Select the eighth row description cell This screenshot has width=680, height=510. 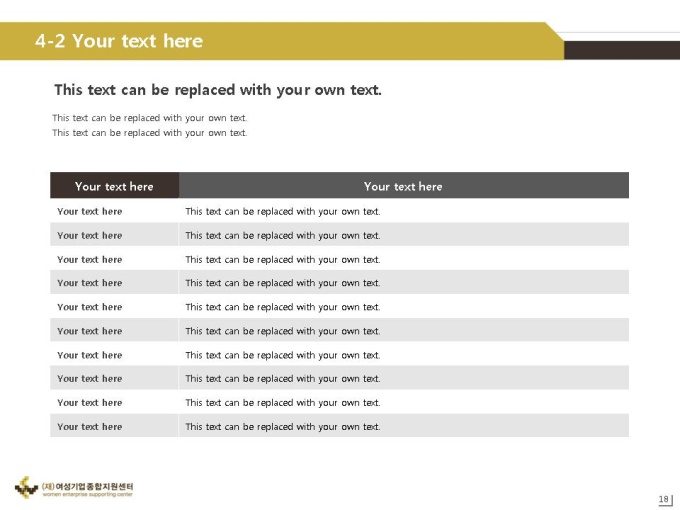click(404, 378)
